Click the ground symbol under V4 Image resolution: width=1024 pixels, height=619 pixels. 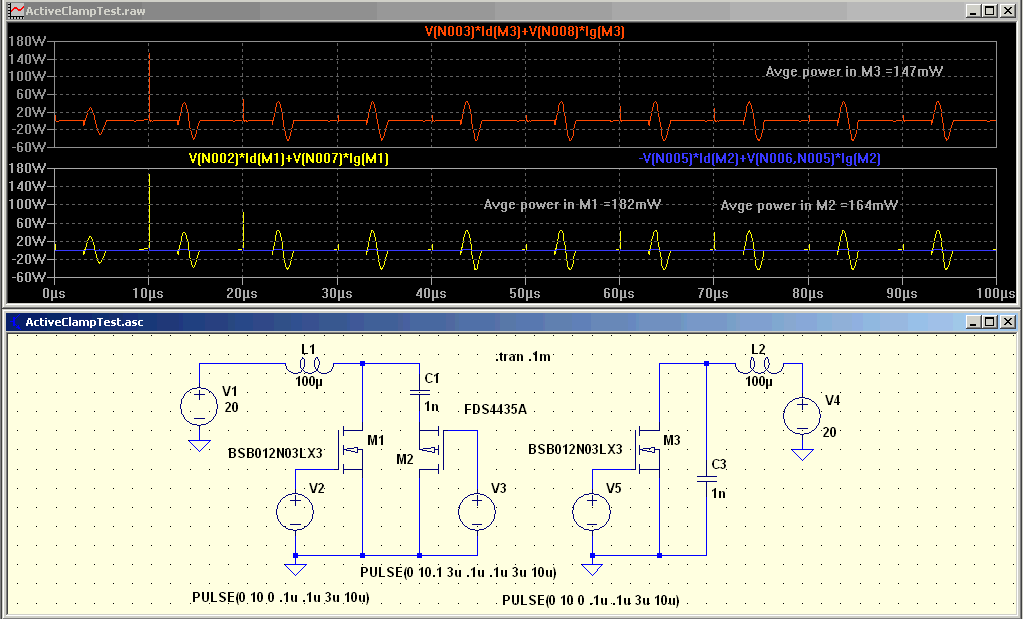point(802,454)
